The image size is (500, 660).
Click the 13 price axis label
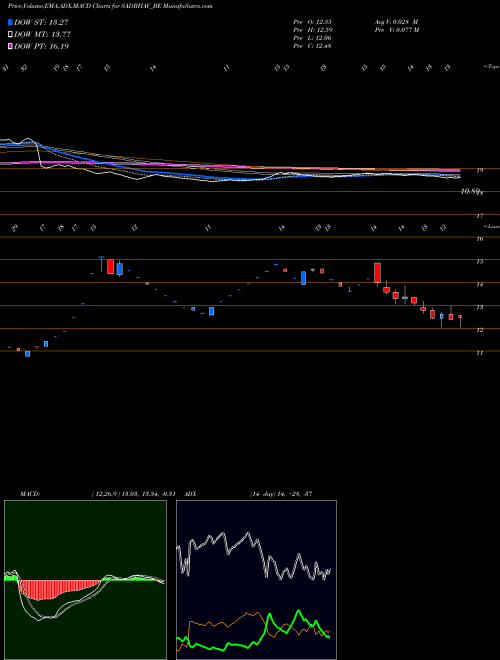[x=479, y=307]
